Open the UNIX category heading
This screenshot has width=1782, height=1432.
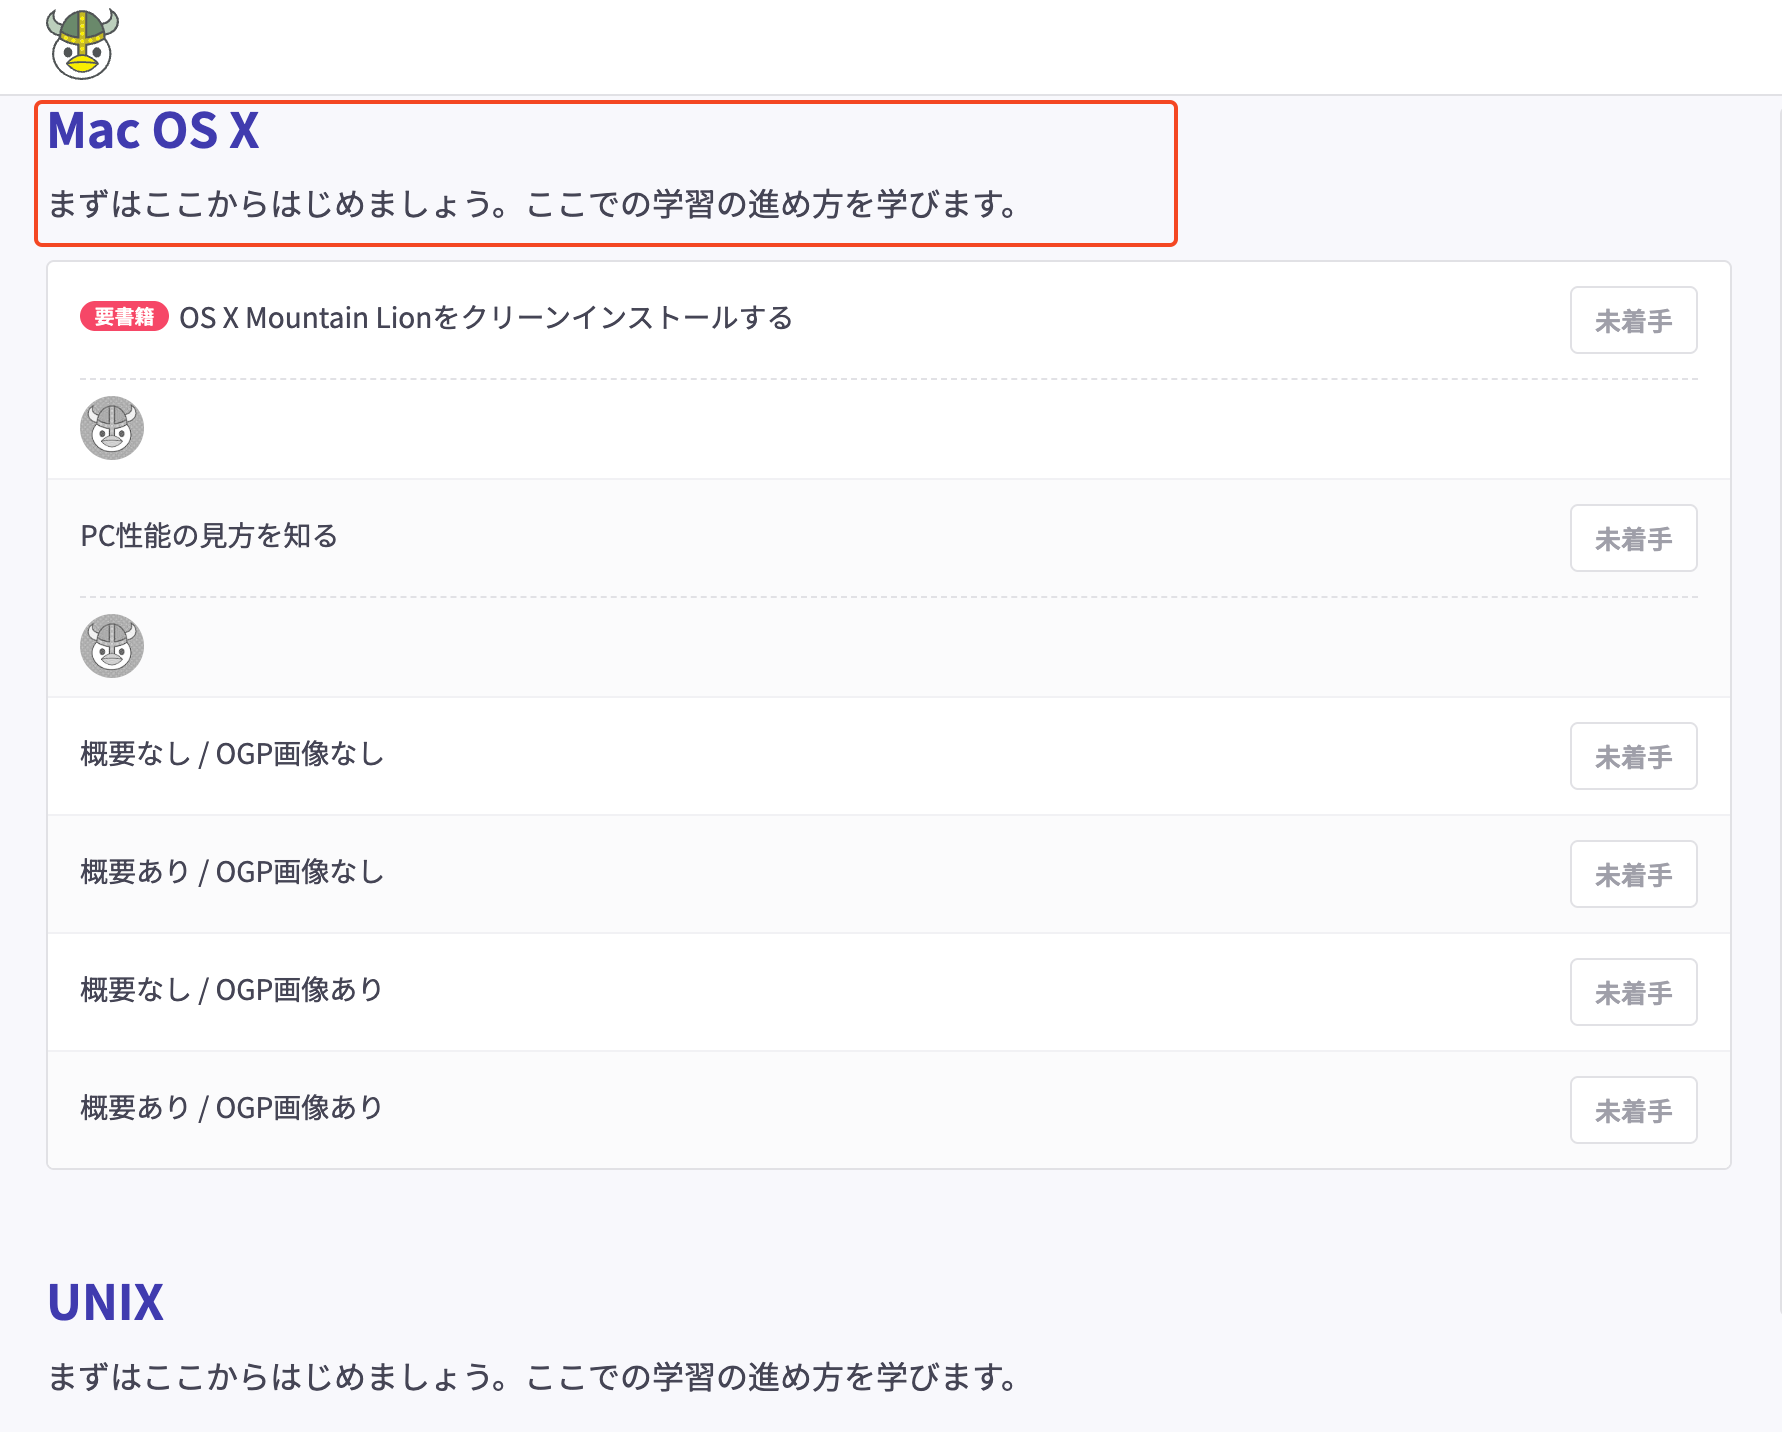click(x=106, y=1303)
